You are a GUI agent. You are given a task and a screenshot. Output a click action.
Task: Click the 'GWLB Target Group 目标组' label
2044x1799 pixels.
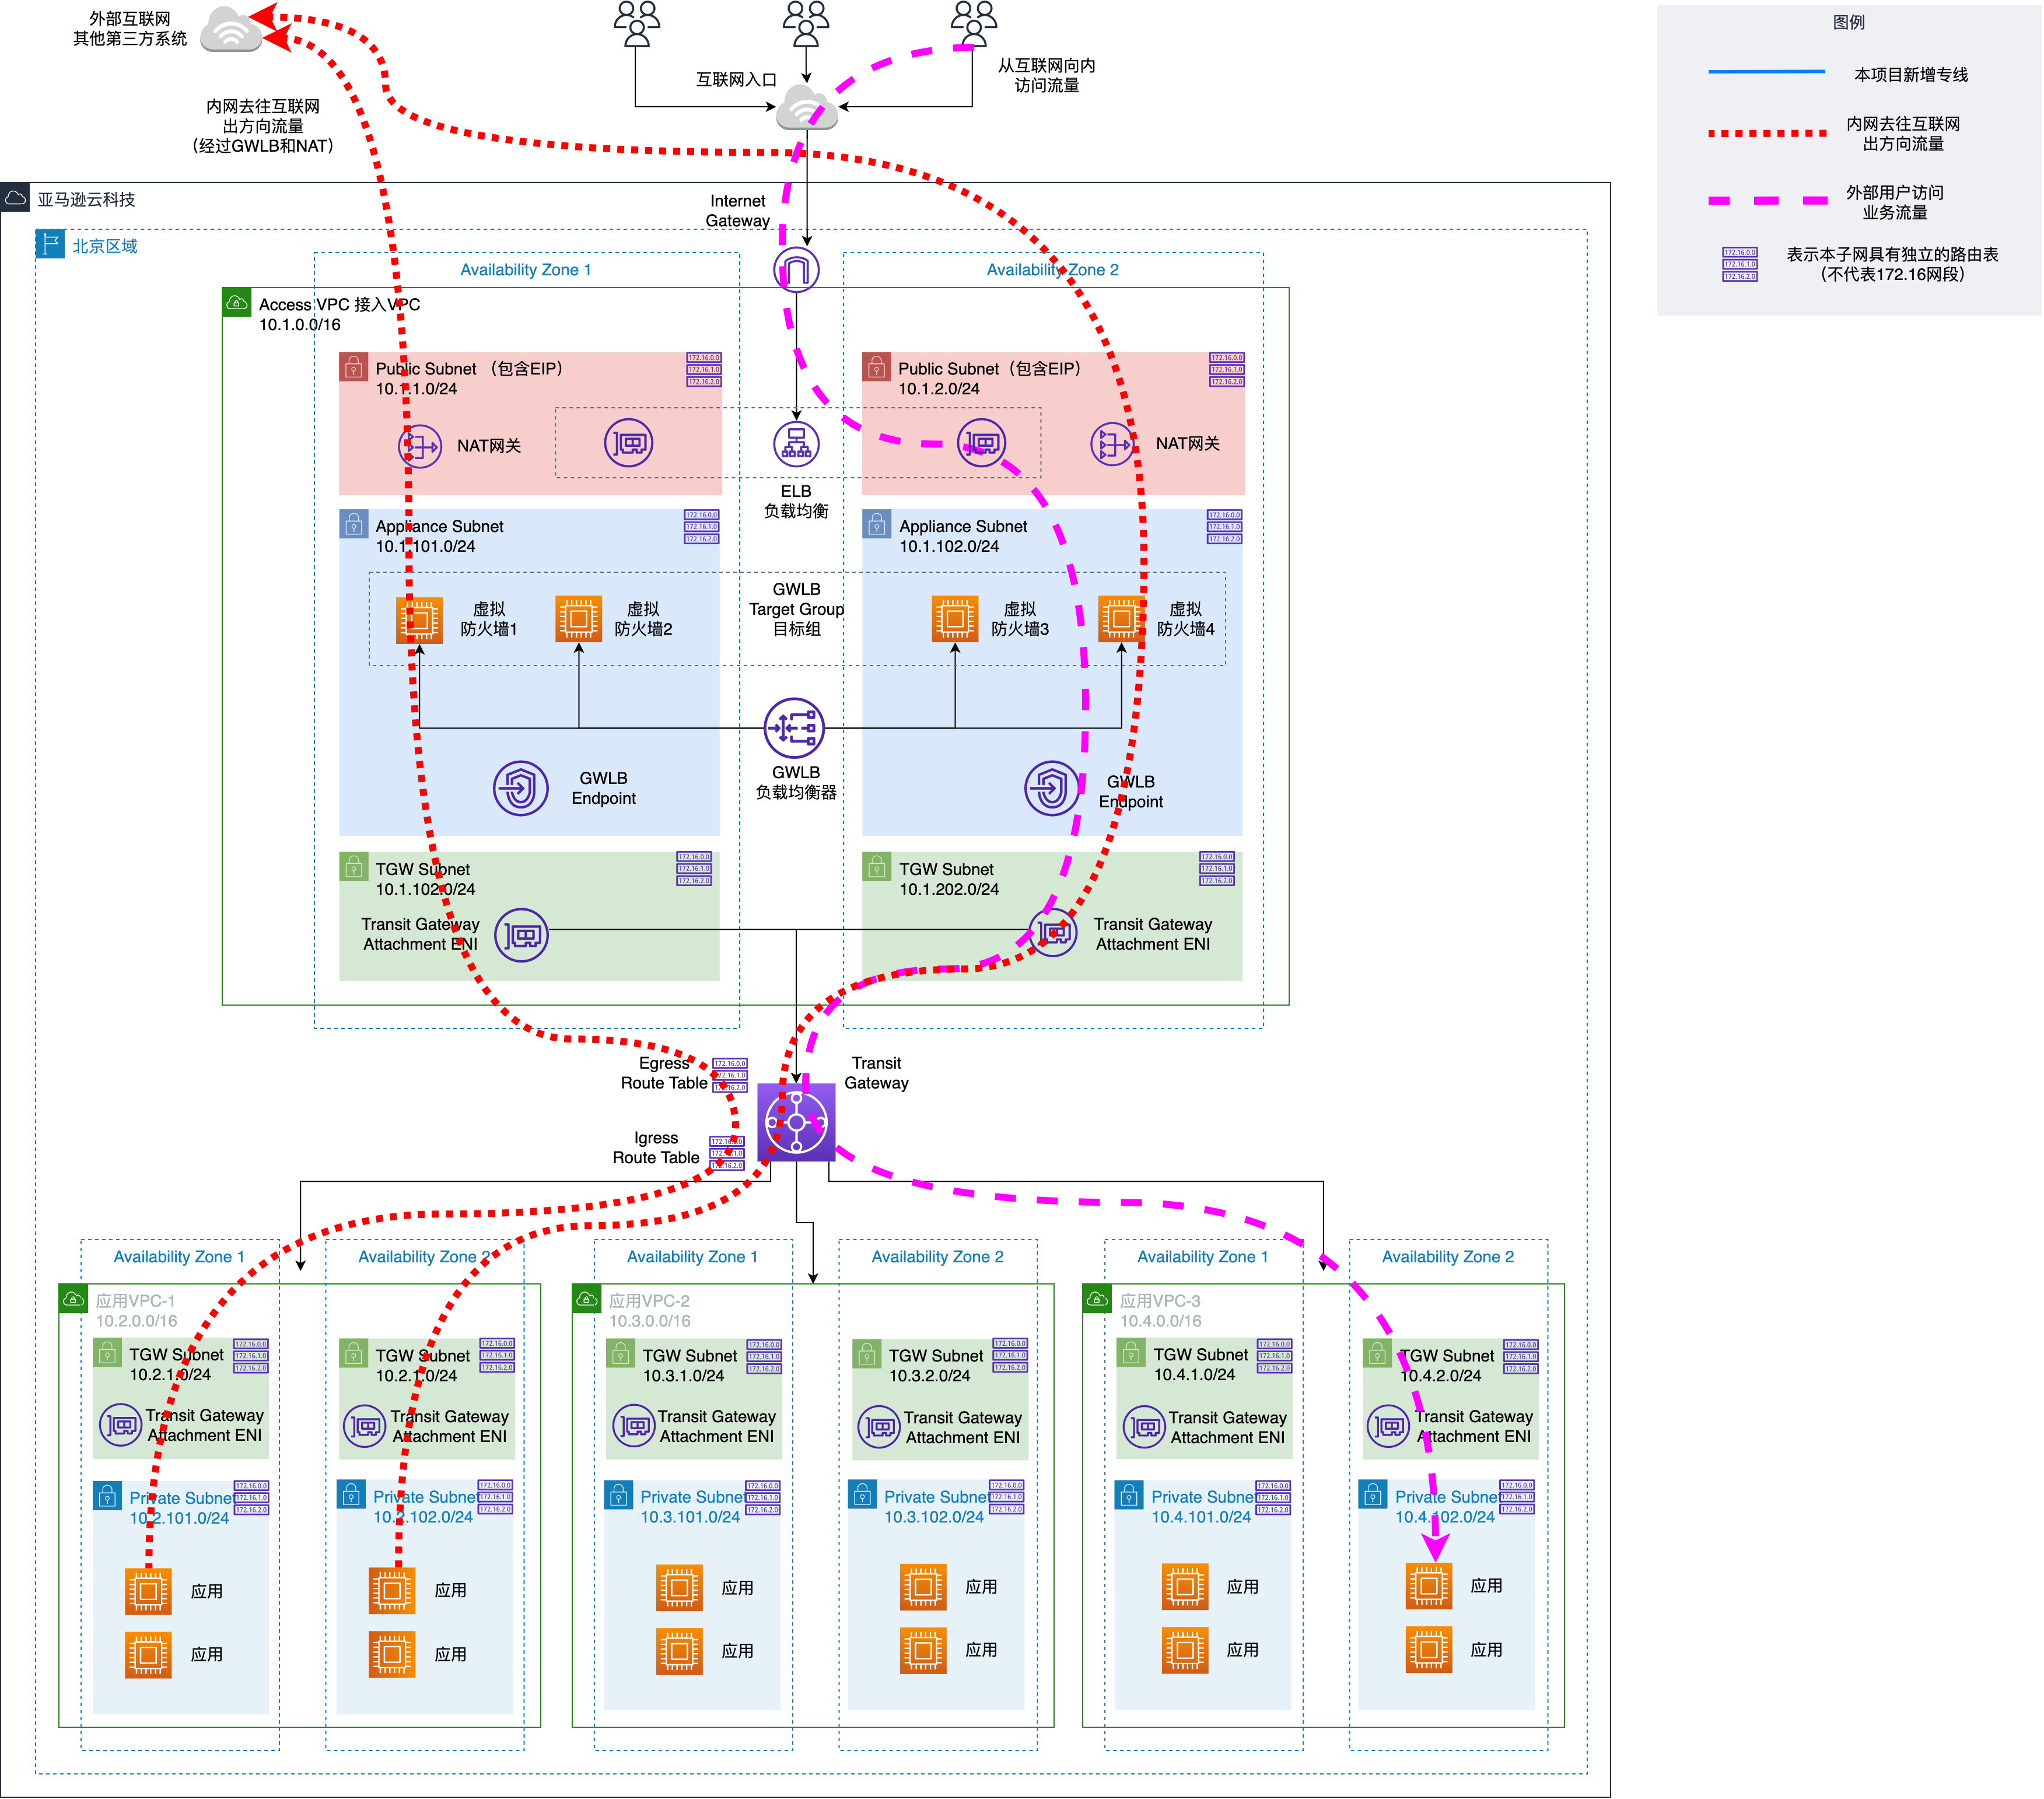click(x=796, y=609)
